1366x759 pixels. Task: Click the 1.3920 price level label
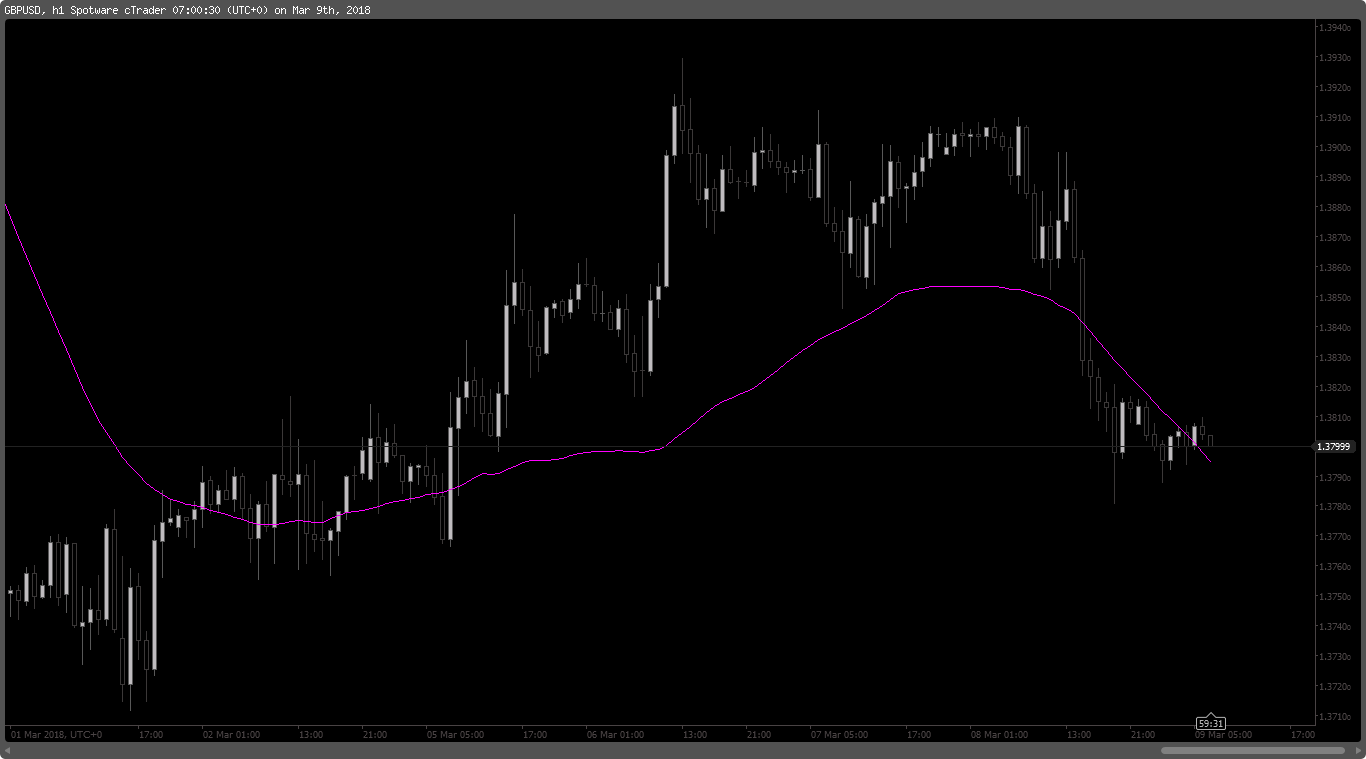click(1335, 88)
